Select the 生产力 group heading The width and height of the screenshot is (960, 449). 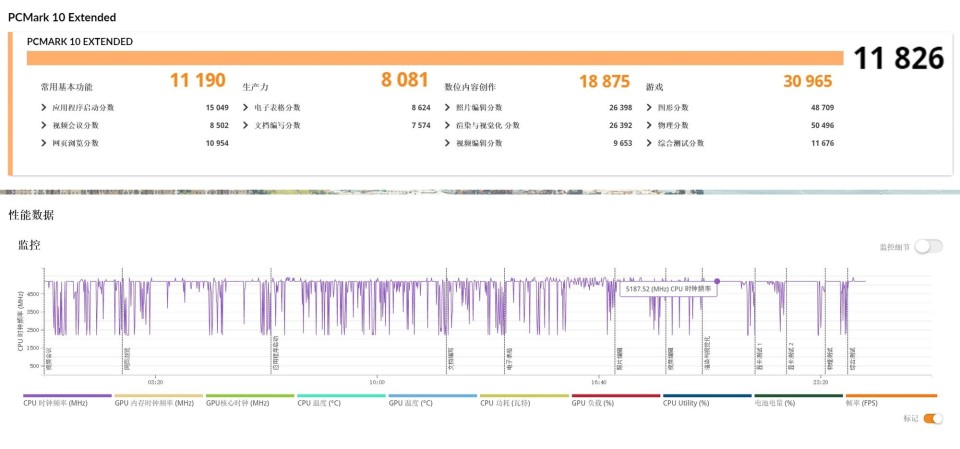(x=255, y=87)
